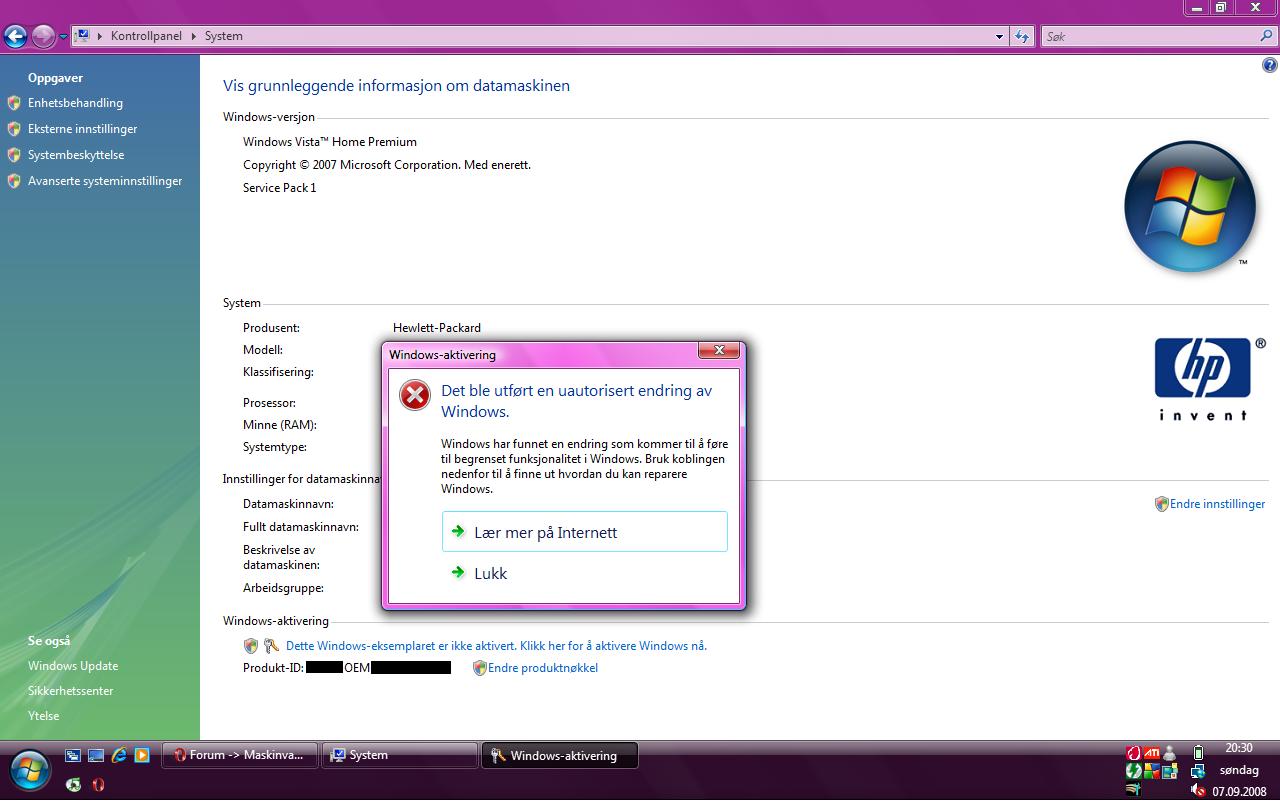Click the Windows Sidebar gadgets tray icon

[x=1169, y=771]
